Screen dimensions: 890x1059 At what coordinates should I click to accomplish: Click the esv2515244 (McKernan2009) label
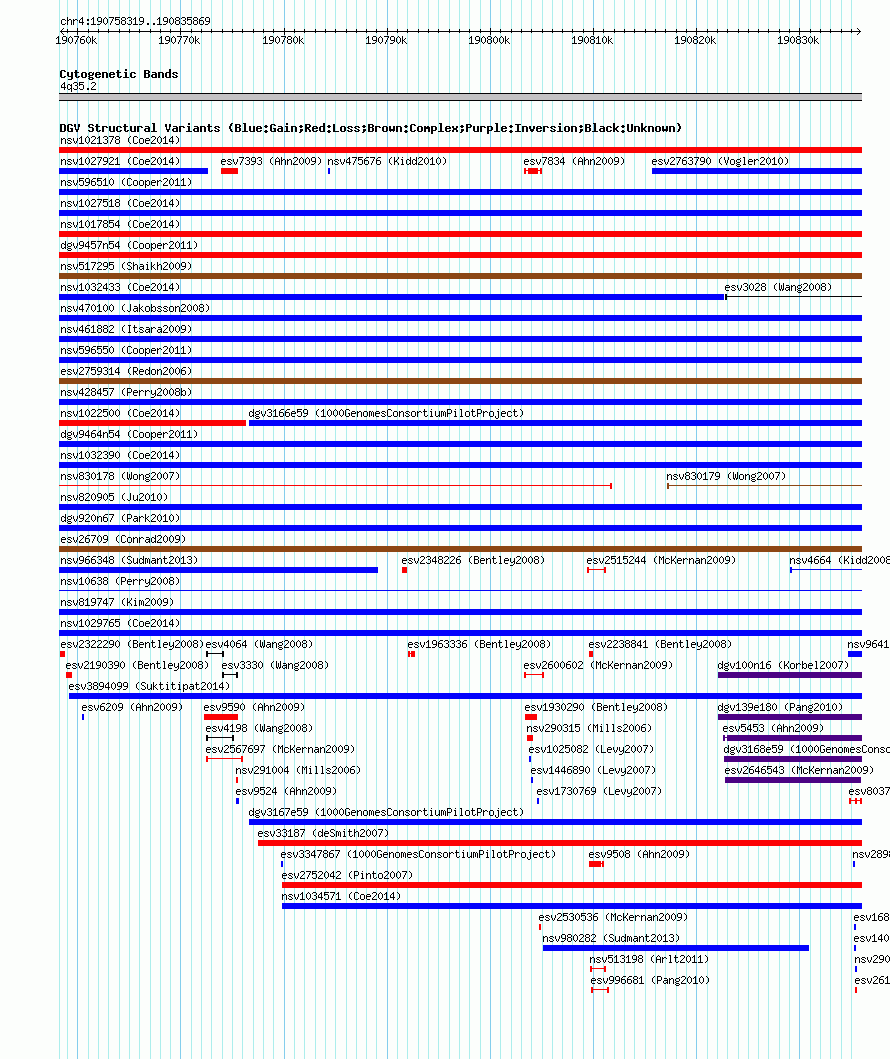click(661, 560)
